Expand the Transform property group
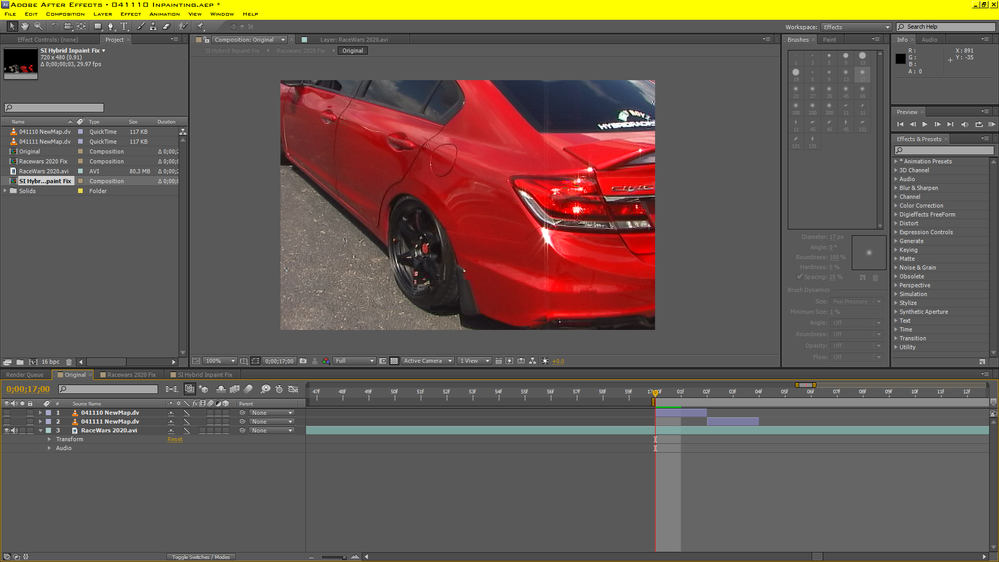Viewport: 999px width, 562px height. click(x=49, y=440)
